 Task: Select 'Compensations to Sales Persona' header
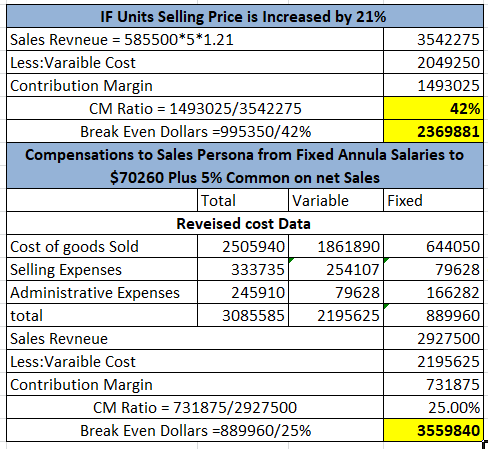245,166
